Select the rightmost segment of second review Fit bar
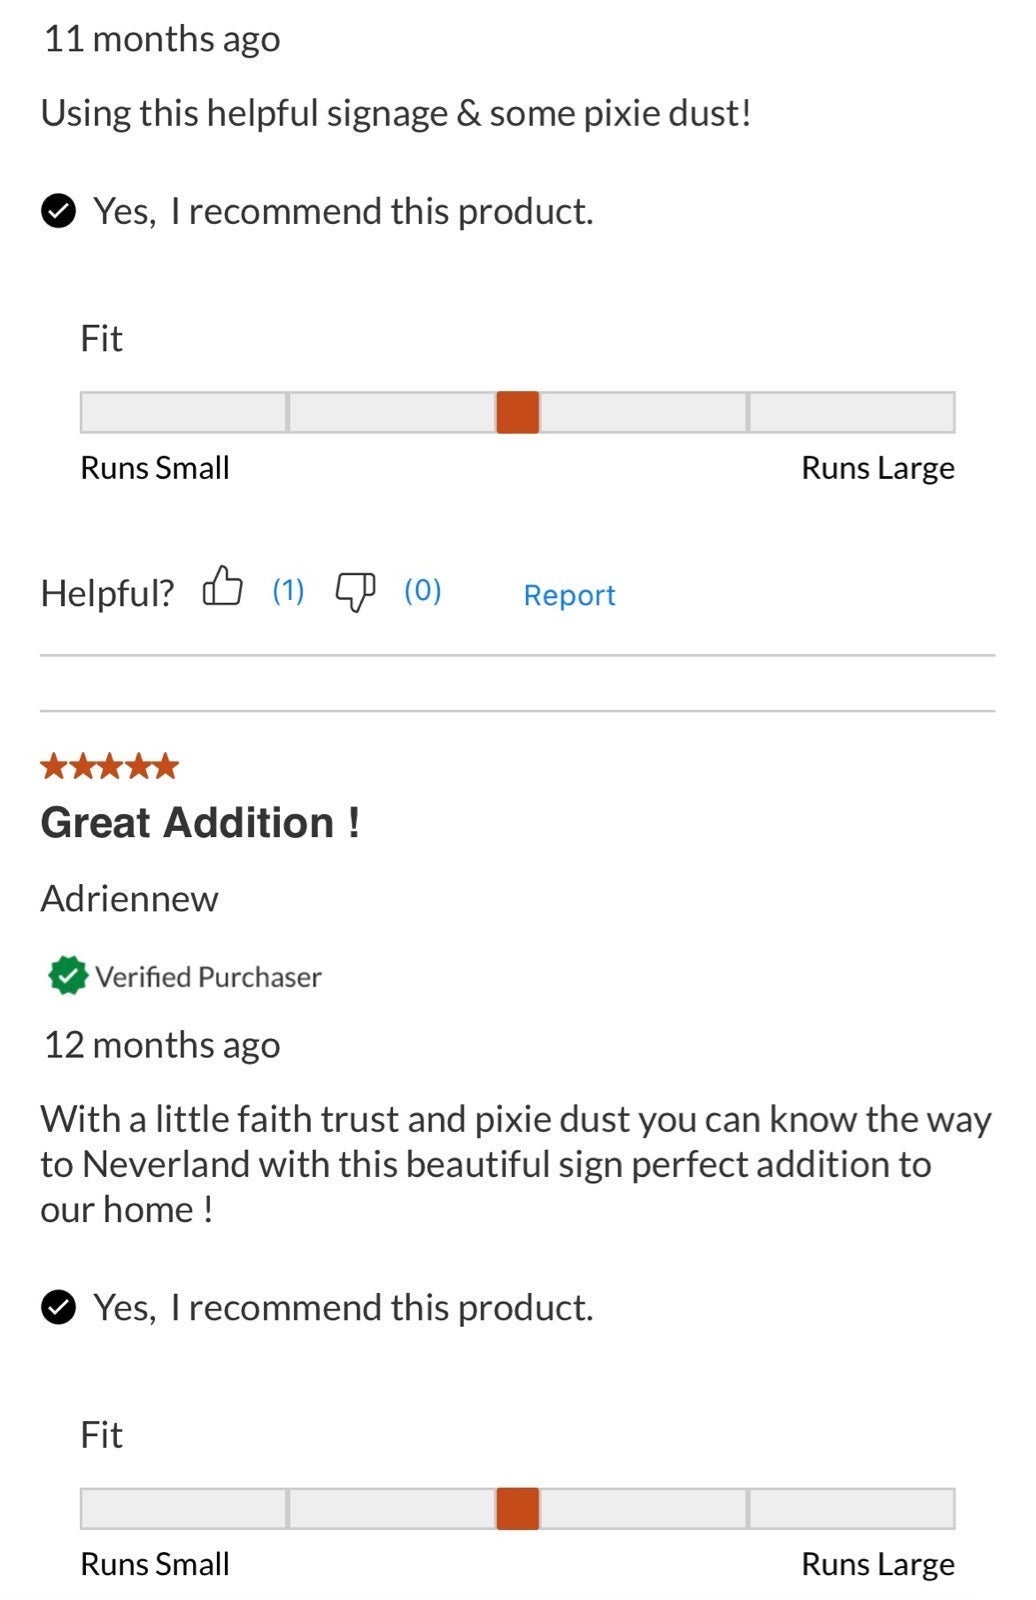The width and height of the screenshot is (1036, 1600). tap(852, 1508)
